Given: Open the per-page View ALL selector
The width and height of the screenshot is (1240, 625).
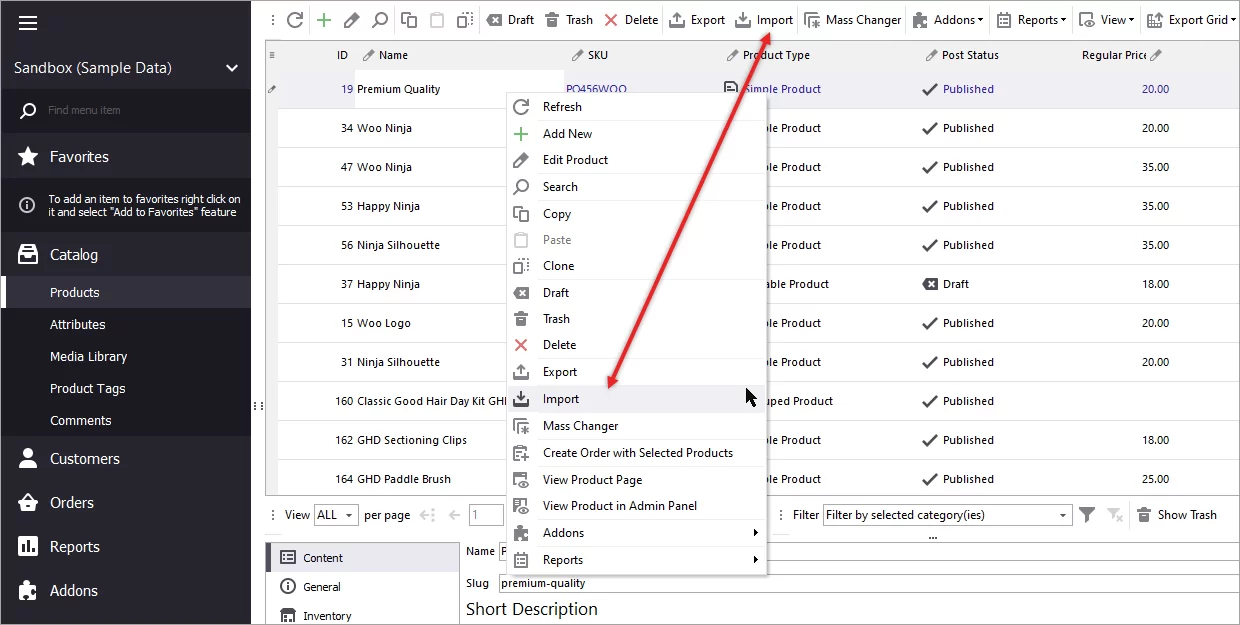Looking at the screenshot, I should (336, 514).
